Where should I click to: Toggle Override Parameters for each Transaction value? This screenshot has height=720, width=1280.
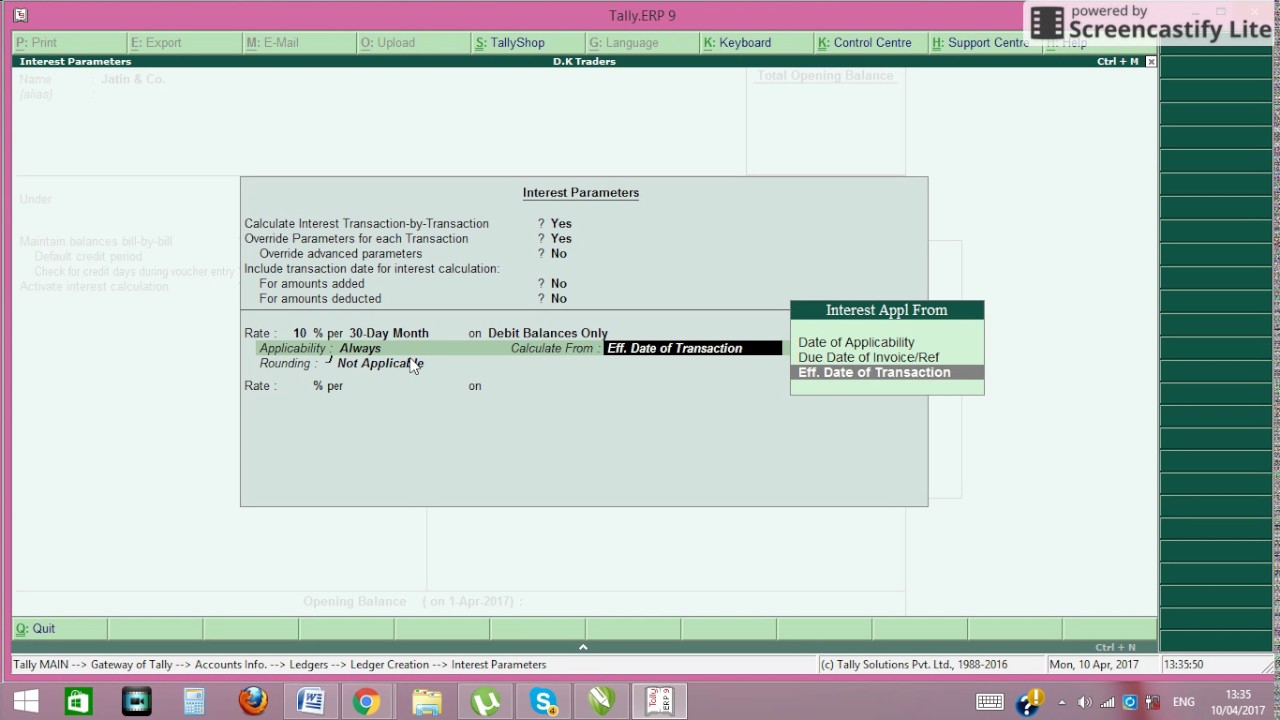coord(560,239)
